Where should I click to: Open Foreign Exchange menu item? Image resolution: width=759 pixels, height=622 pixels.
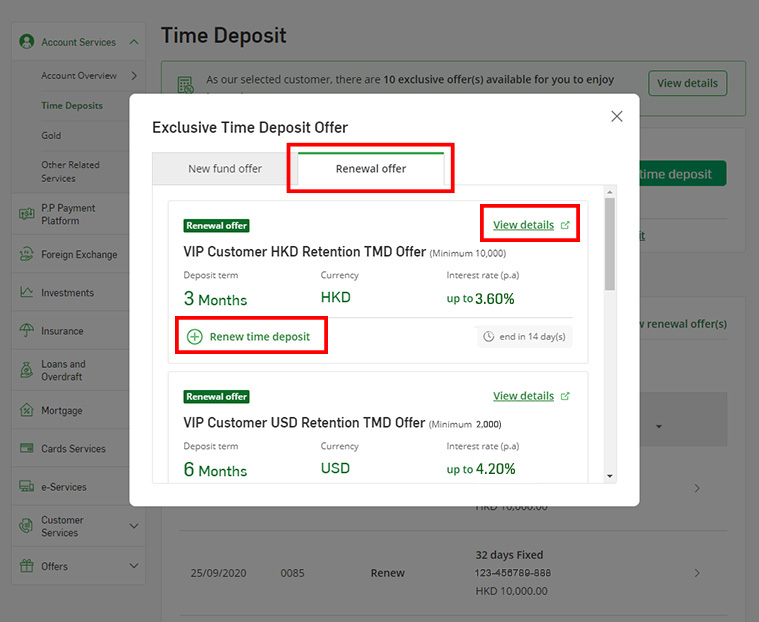pos(79,255)
